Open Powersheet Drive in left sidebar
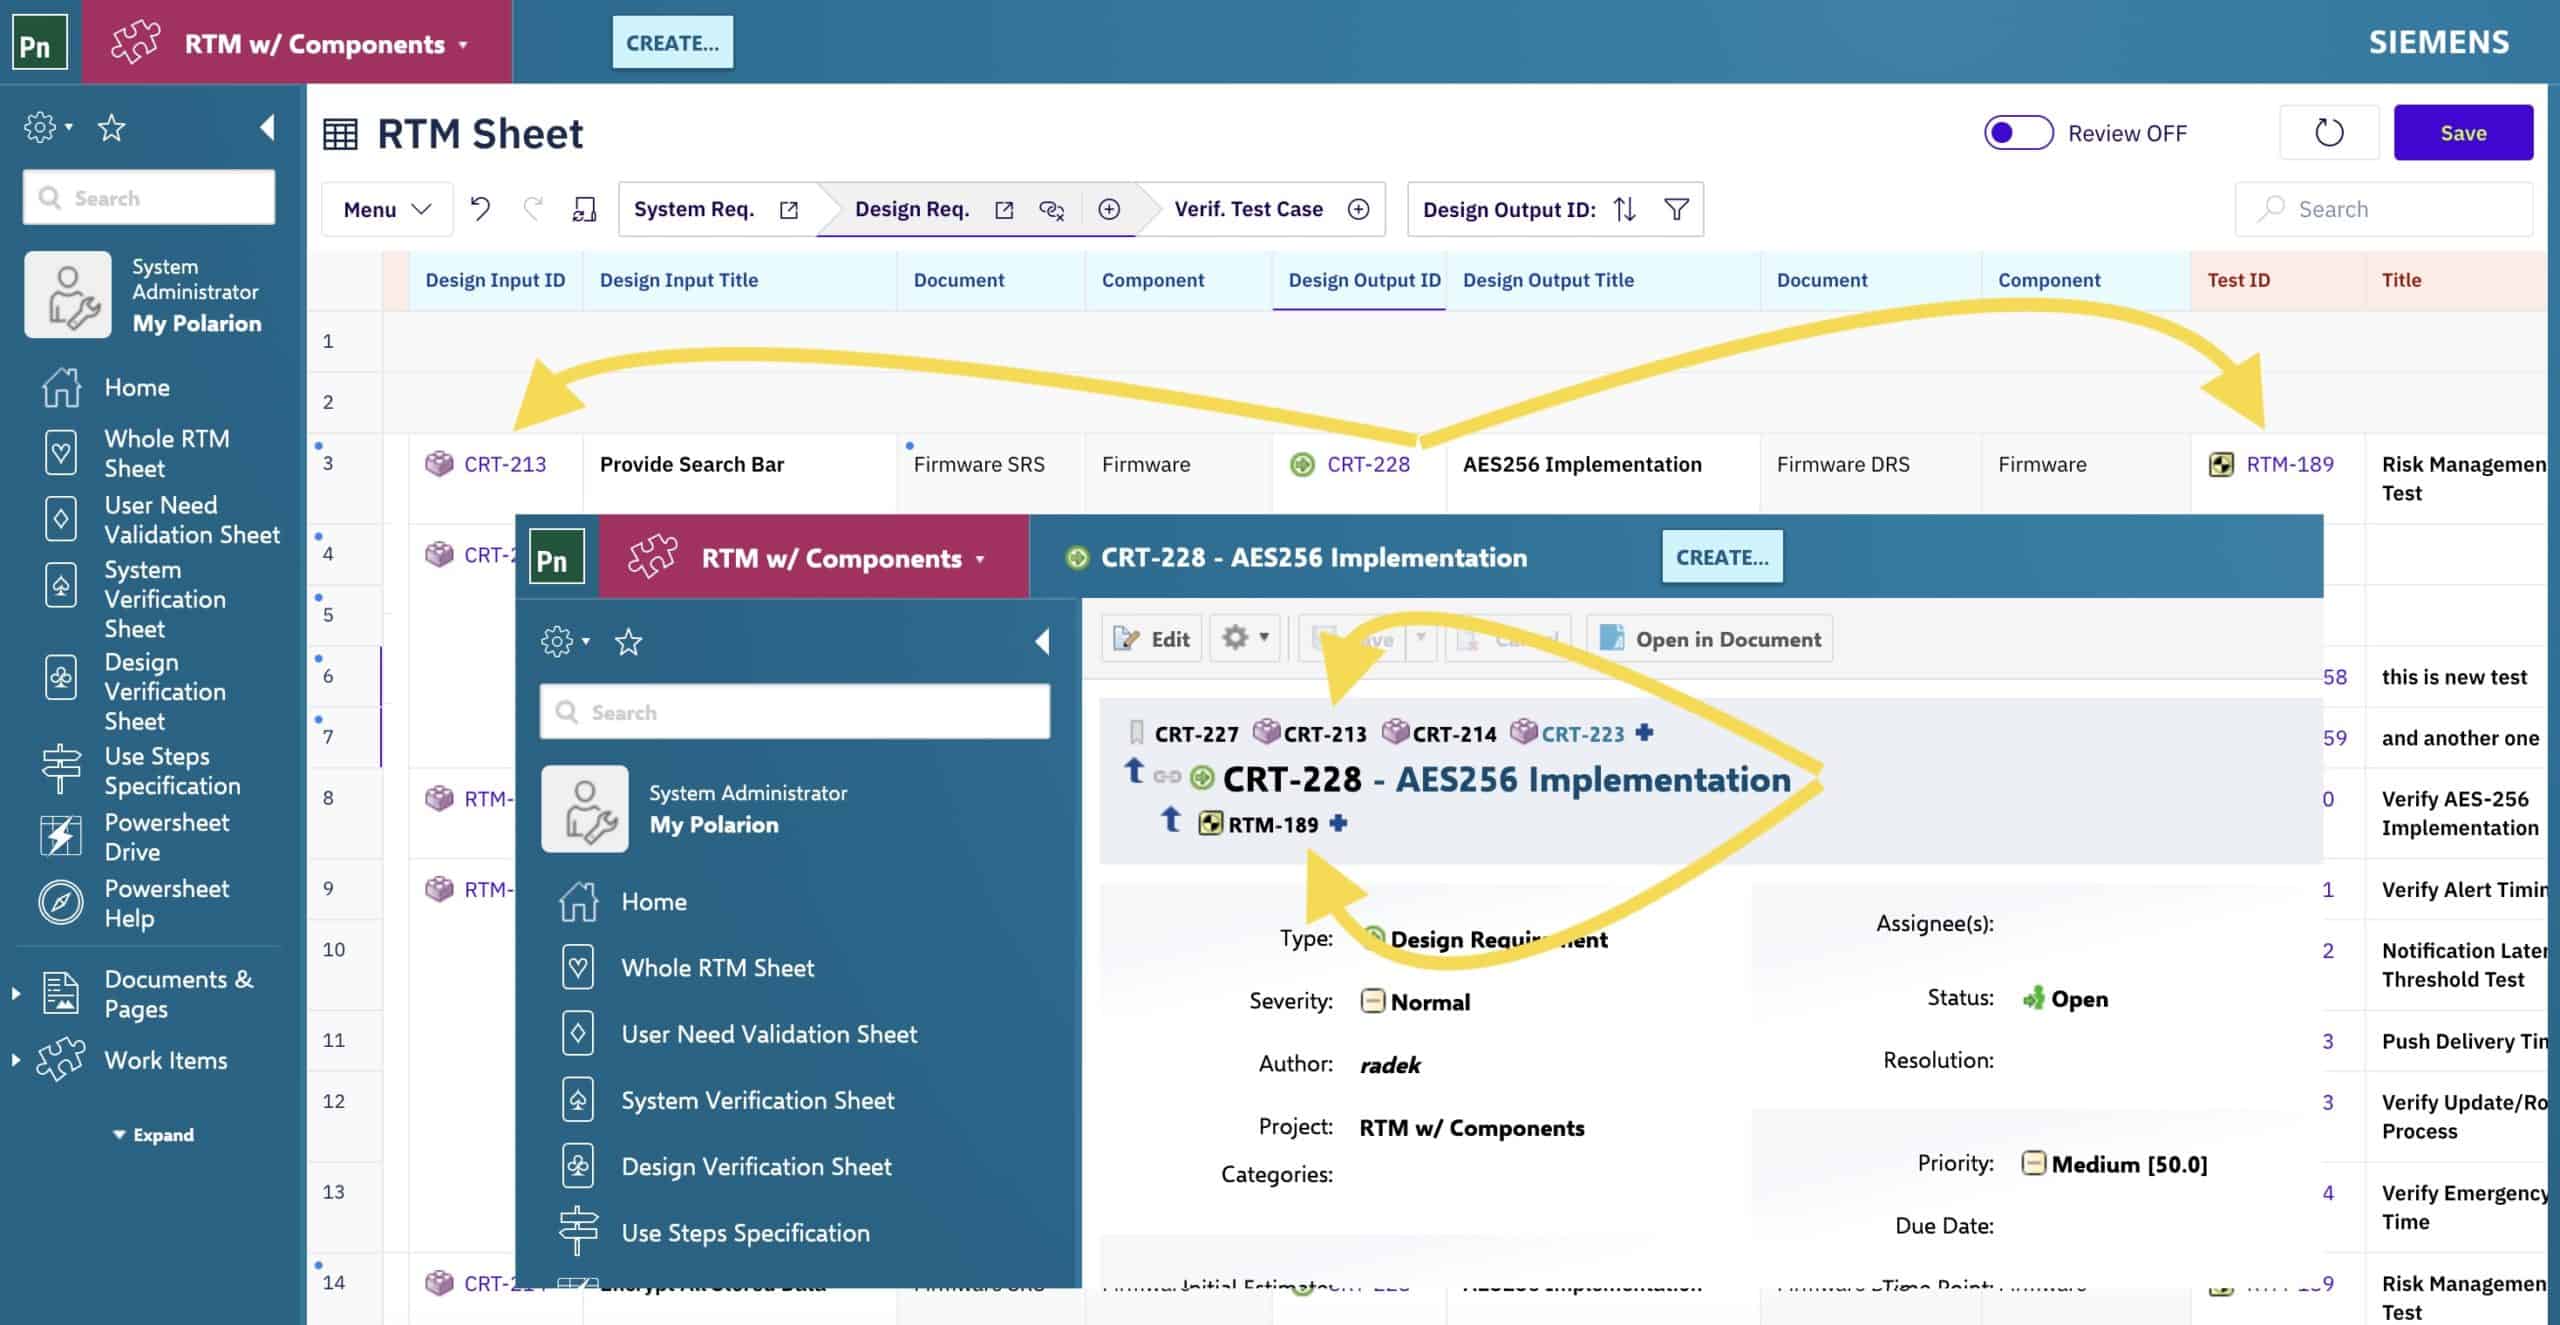The height and width of the screenshot is (1325, 2560). (166, 837)
